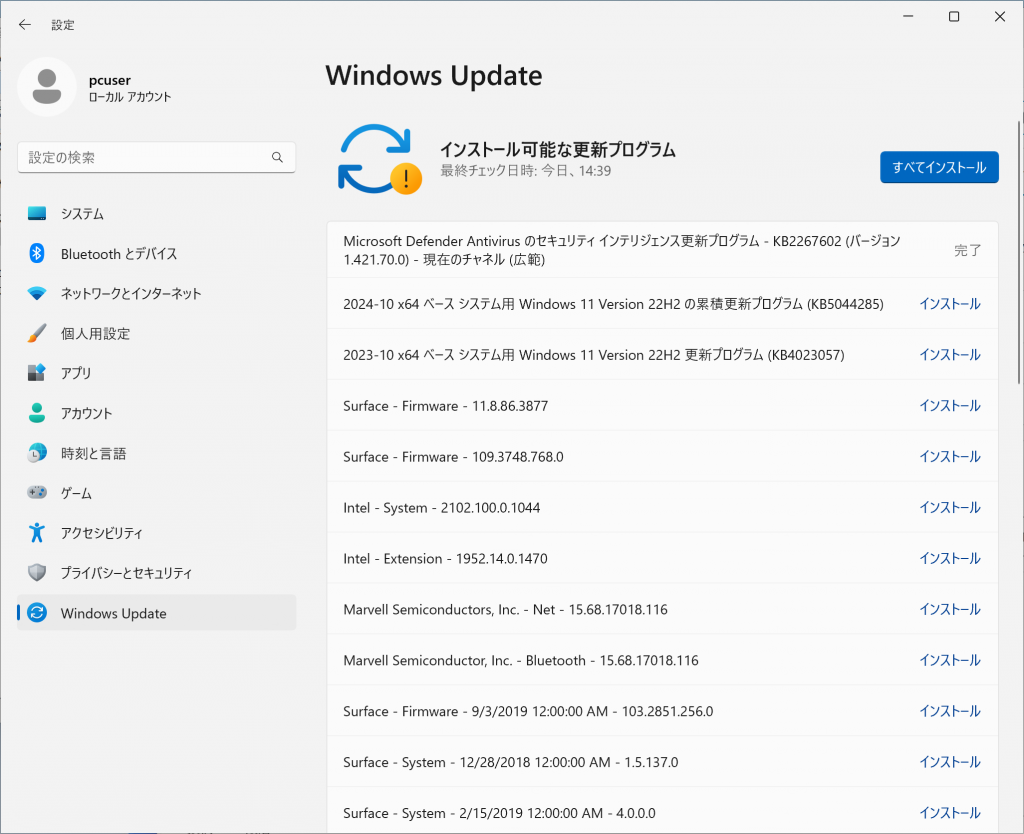Viewport: 1024px width, 834px height.
Task: Open Bluetooth とデバイス settings
Action: (157, 253)
